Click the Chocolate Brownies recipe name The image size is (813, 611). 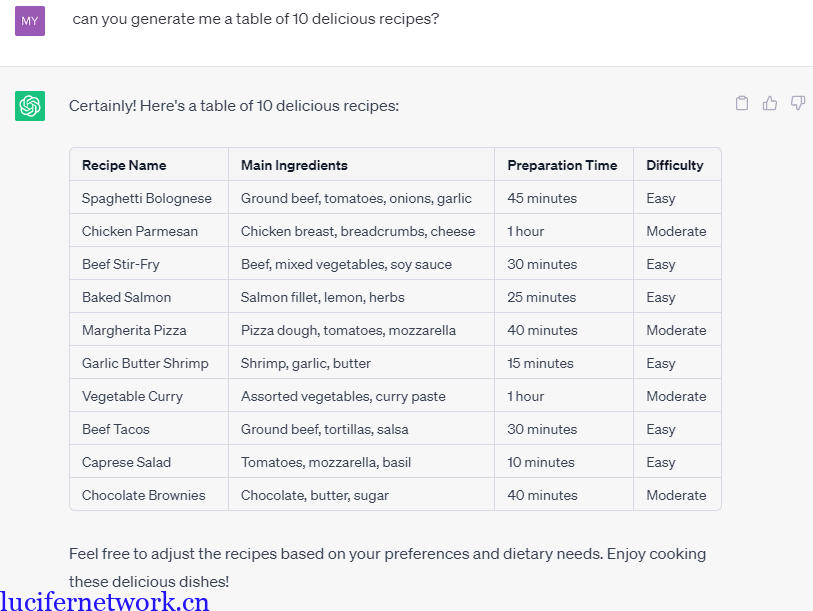[x=143, y=495]
